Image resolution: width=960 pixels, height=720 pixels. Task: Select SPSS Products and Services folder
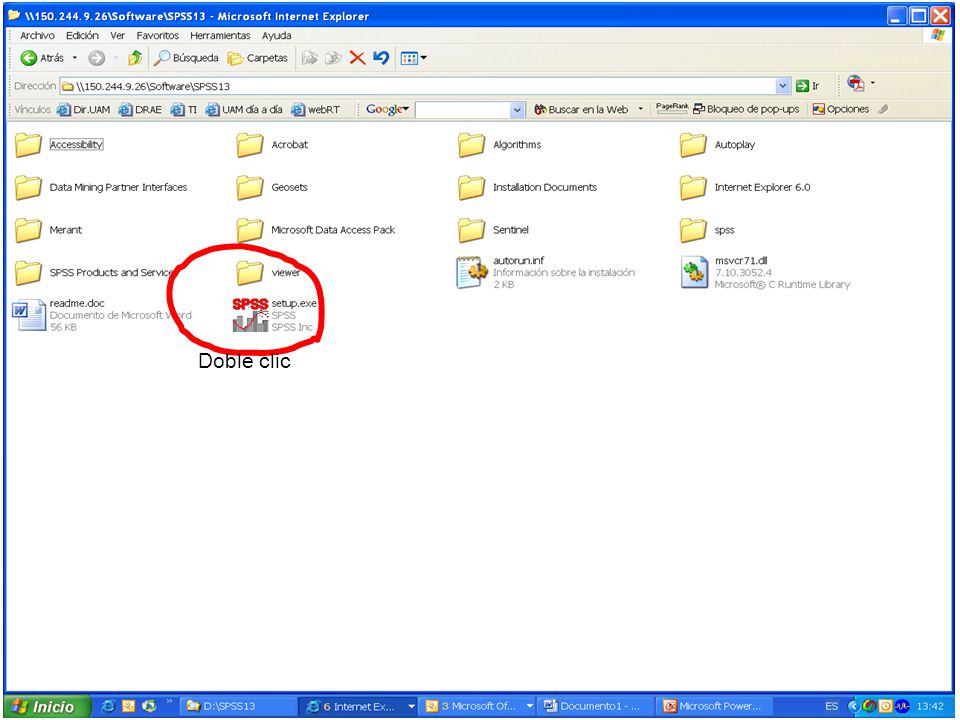coord(94,273)
